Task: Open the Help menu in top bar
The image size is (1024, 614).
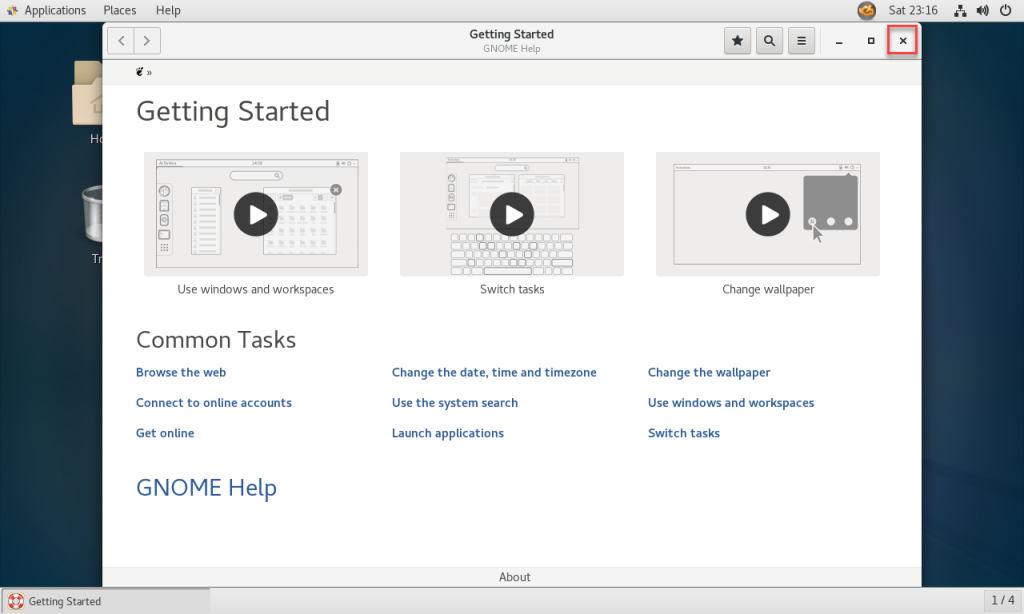Action: coord(168,10)
